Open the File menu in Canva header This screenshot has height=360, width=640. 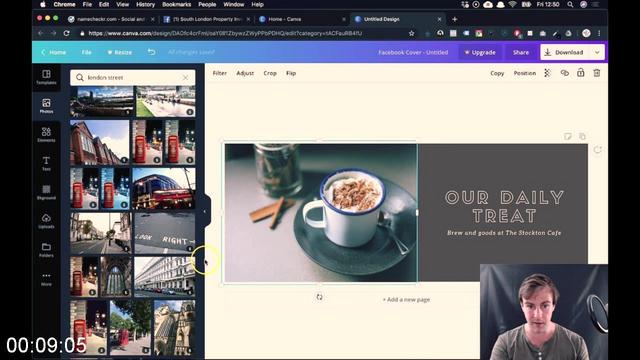(x=87, y=52)
